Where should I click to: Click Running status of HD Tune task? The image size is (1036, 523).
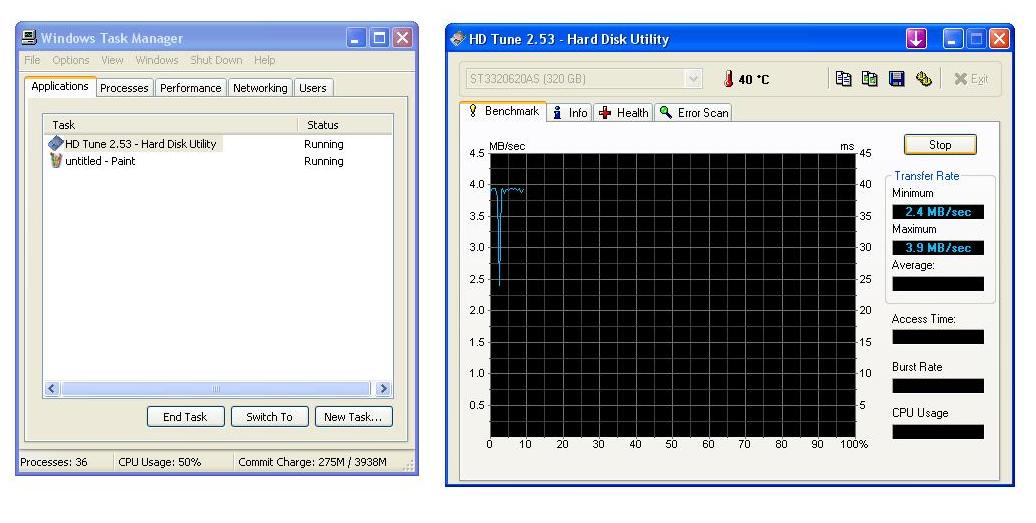point(324,144)
